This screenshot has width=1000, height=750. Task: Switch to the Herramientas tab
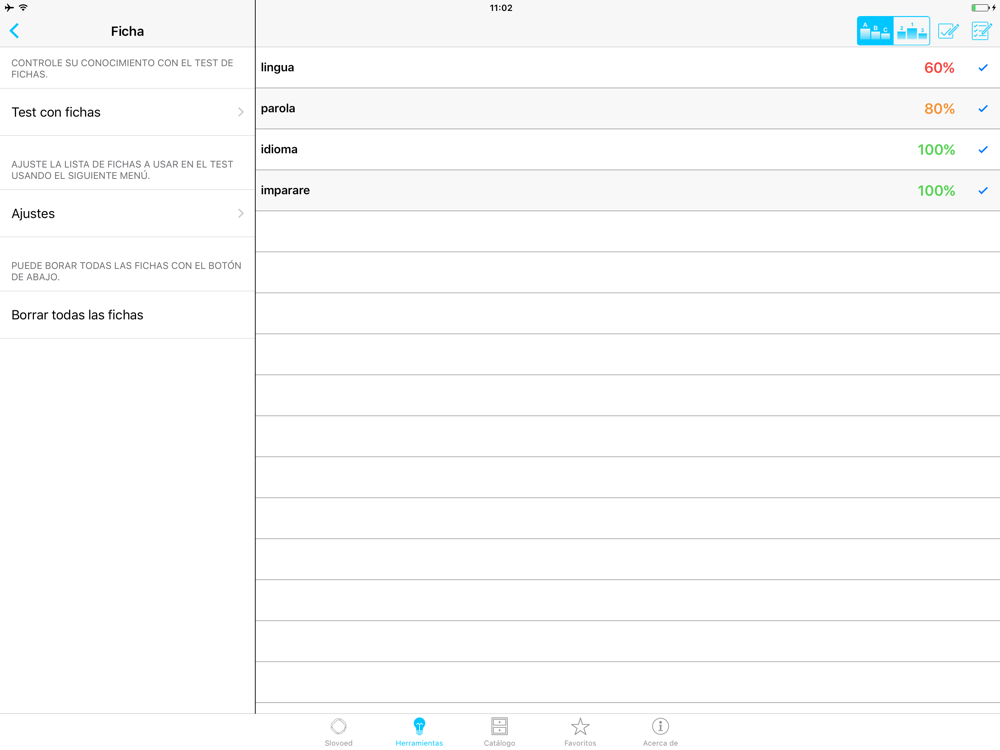(x=419, y=732)
